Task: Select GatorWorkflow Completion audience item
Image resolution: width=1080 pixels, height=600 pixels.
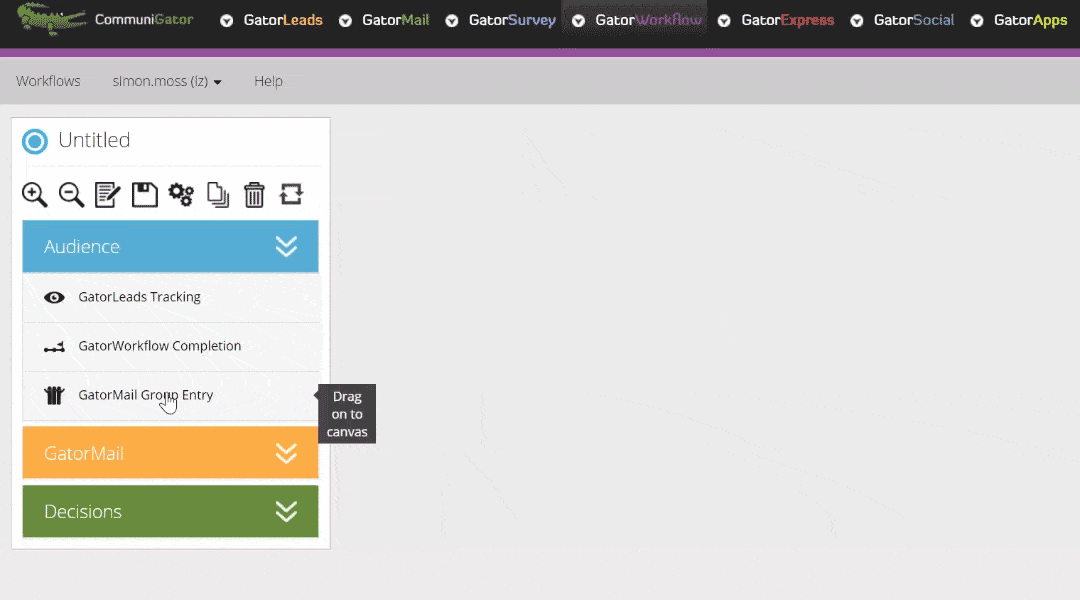Action: [159, 346]
